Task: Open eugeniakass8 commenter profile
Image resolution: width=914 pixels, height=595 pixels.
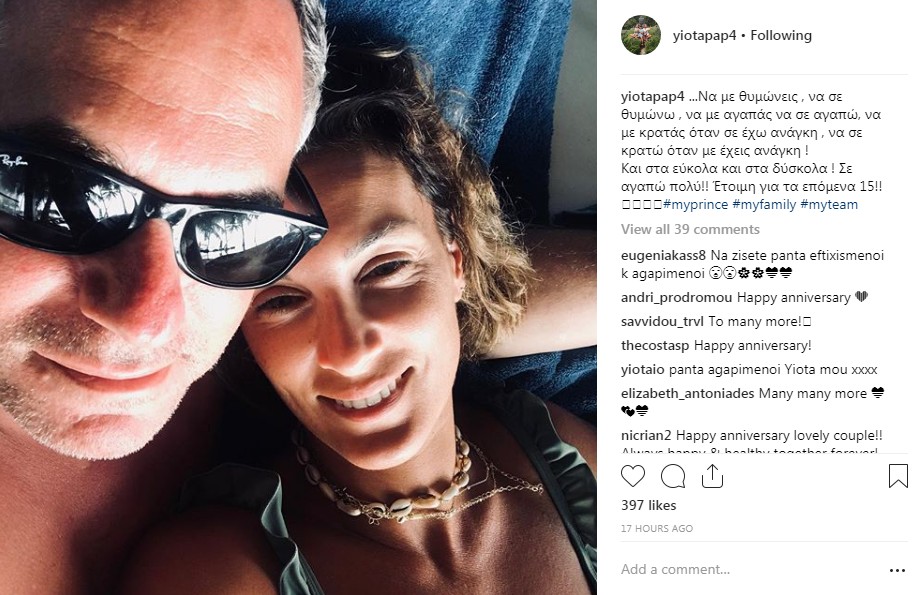Action: click(663, 255)
